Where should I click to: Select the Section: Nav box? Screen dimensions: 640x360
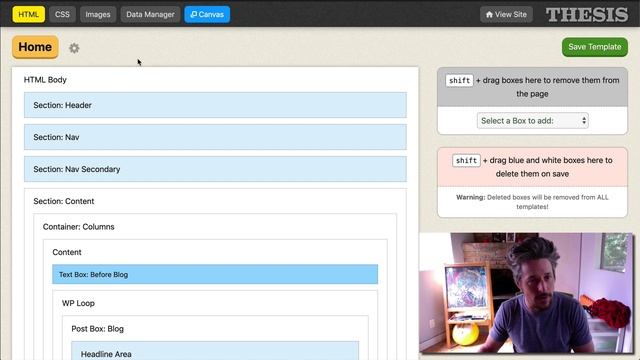pos(215,137)
